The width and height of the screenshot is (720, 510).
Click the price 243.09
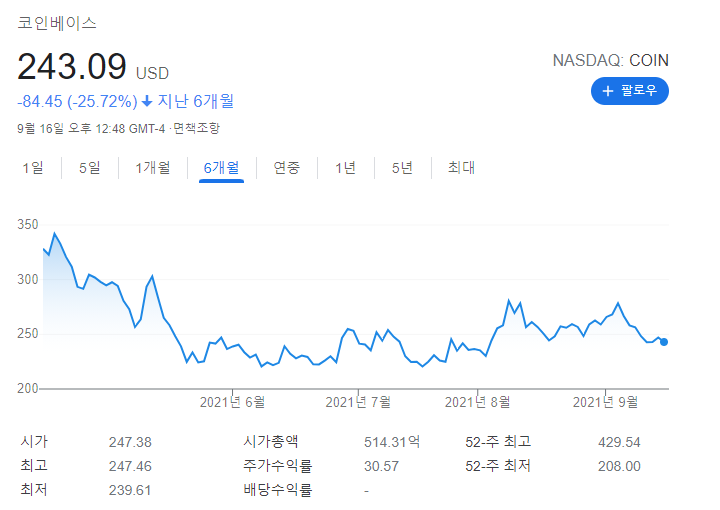click(x=72, y=67)
